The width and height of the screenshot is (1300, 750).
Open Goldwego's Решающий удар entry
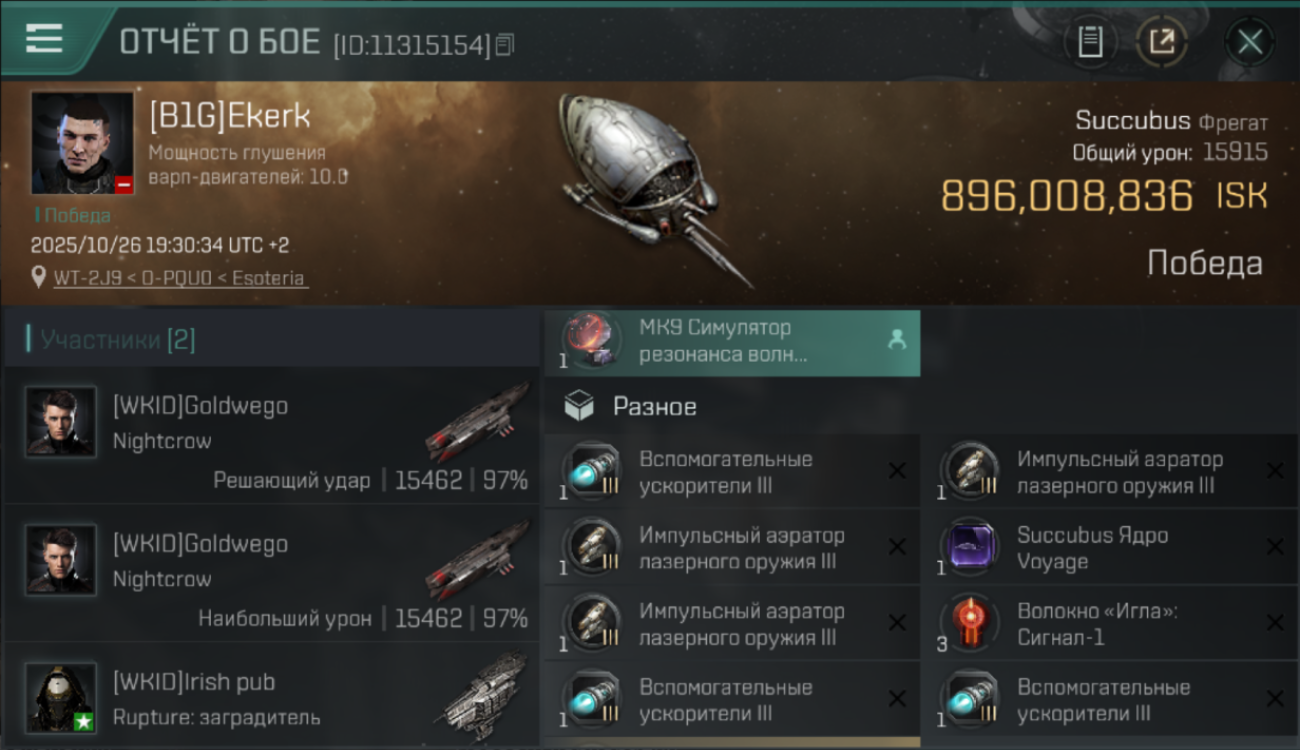[272, 435]
